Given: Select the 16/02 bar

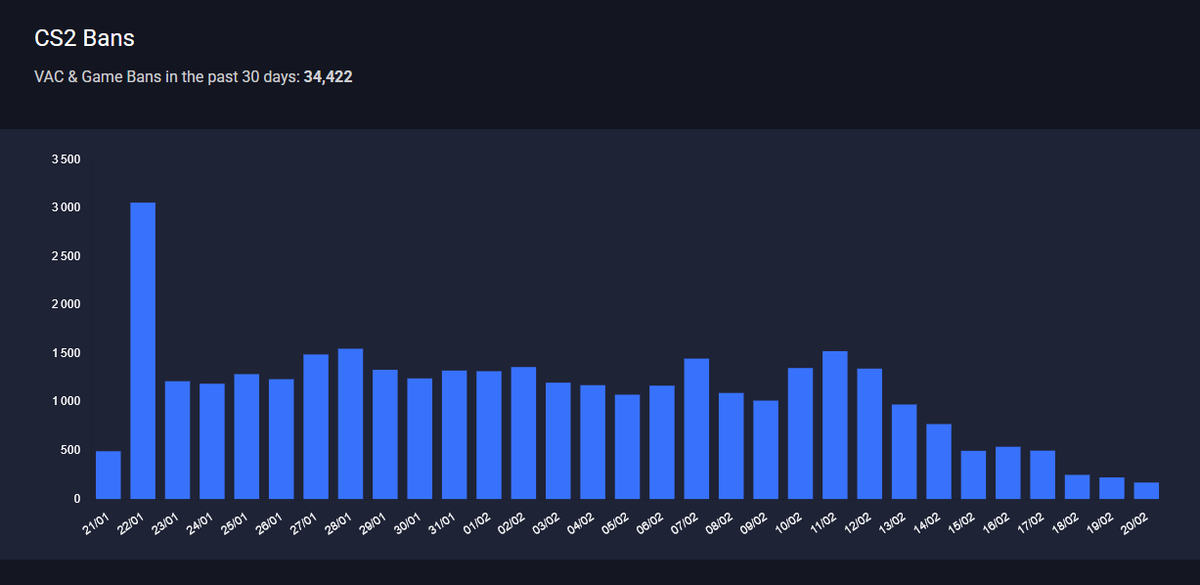Looking at the screenshot, I should [1007, 473].
